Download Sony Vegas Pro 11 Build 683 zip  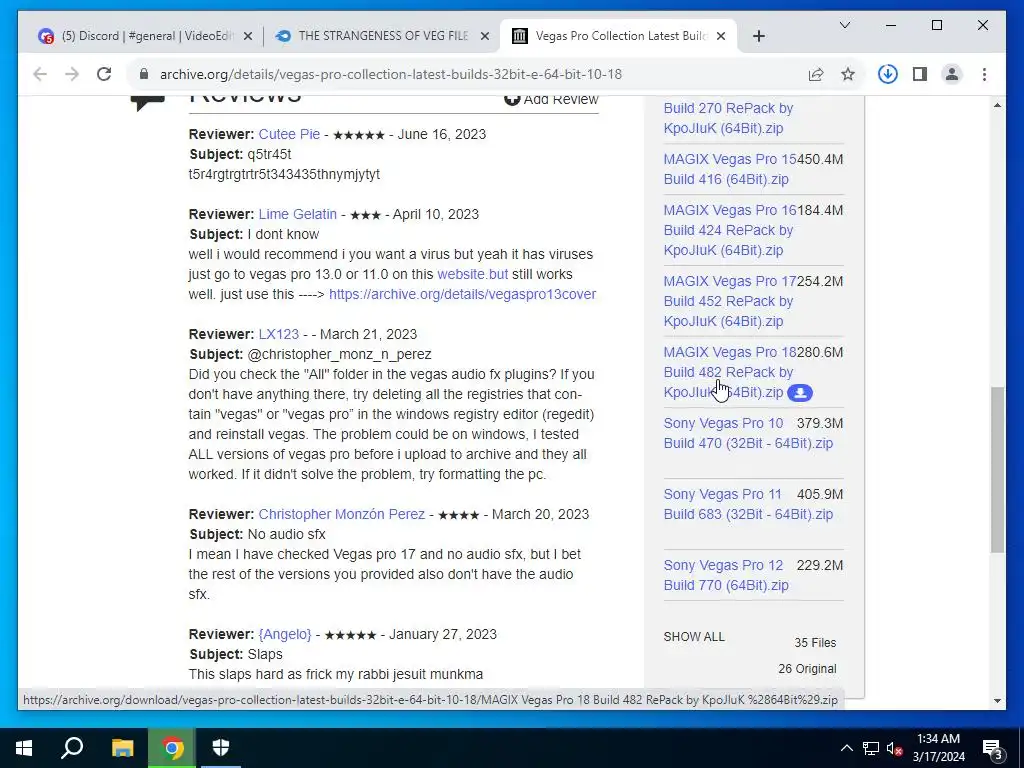click(x=748, y=504)
